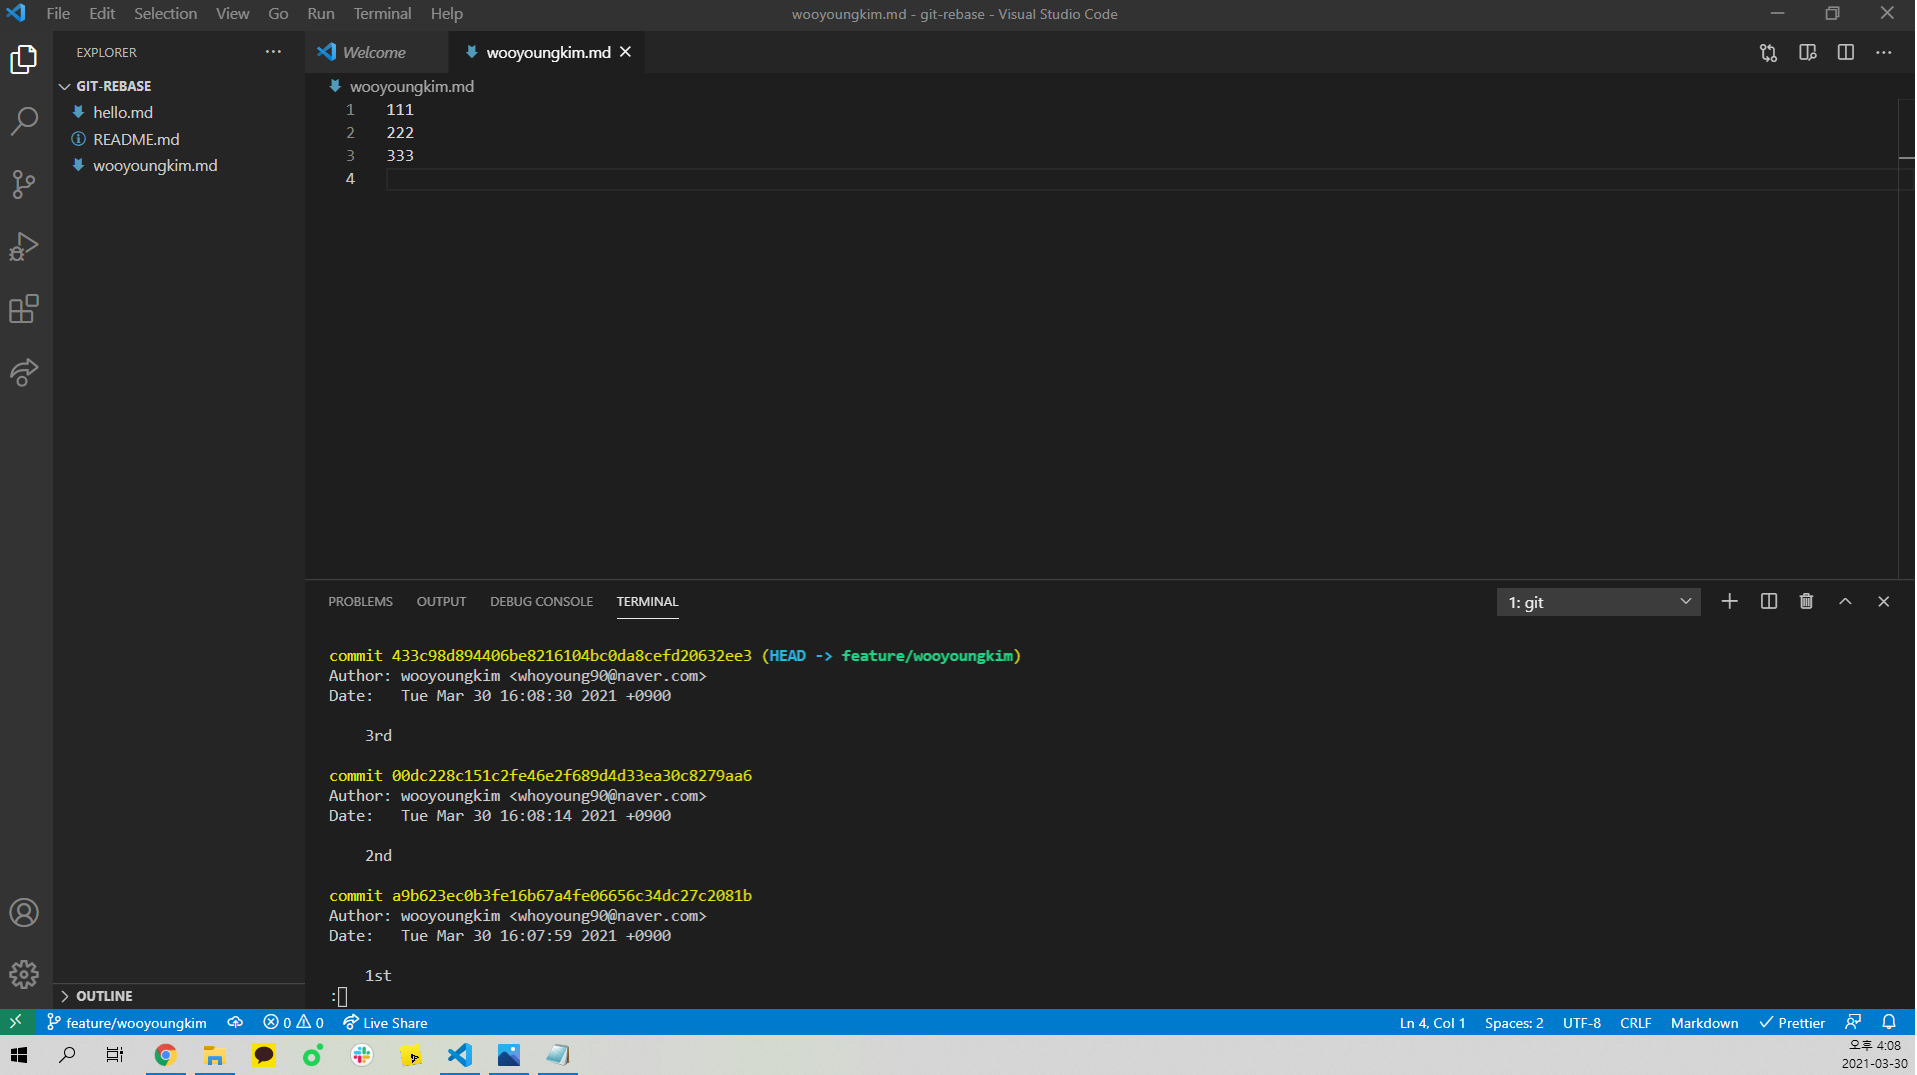1917x1075 pixels.
Task: Change file encoding UTF-8
Action: pyautogui.click(x=1581, y=1022)
